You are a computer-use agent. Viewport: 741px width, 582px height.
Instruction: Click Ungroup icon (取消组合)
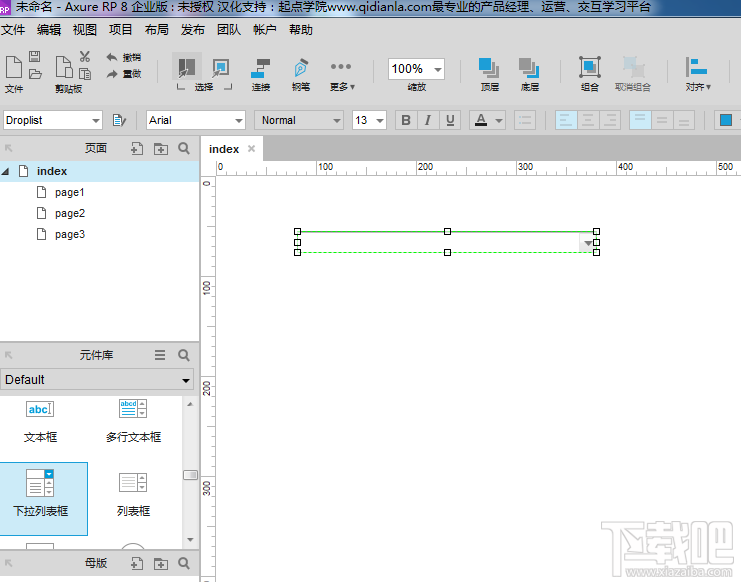[633, 74]
